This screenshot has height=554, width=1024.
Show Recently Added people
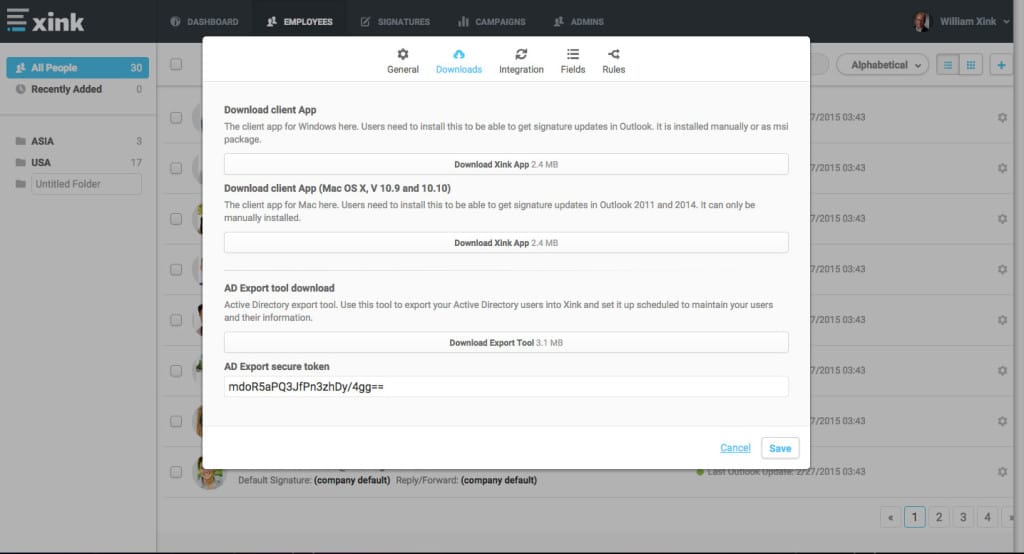click(x=78, y=89)
